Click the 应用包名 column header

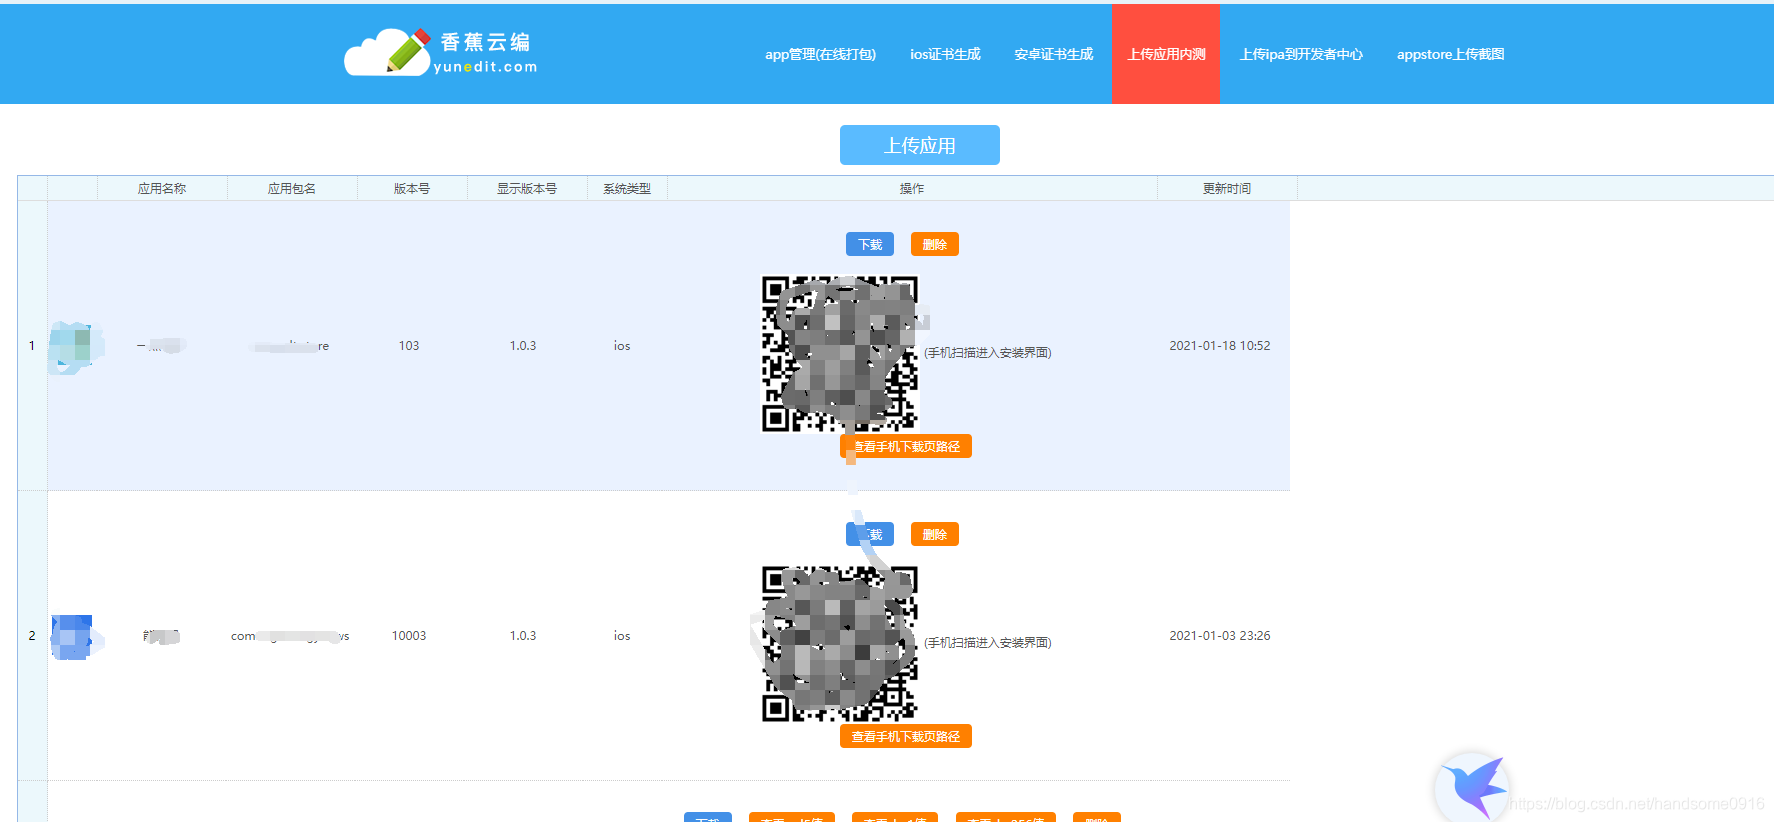pos(292,188)
